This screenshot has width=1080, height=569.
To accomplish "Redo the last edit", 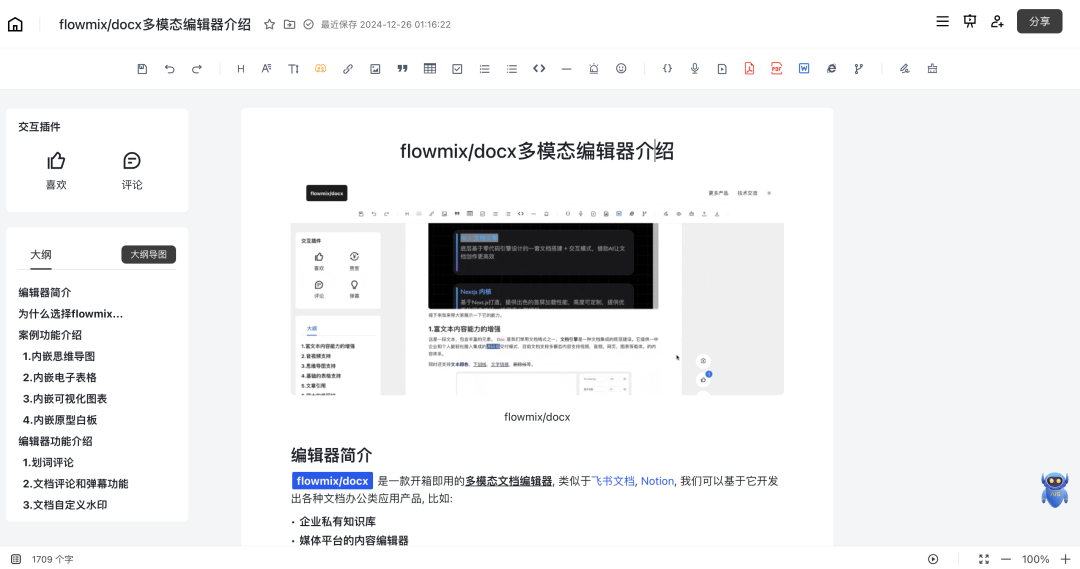I will (197, 69).
